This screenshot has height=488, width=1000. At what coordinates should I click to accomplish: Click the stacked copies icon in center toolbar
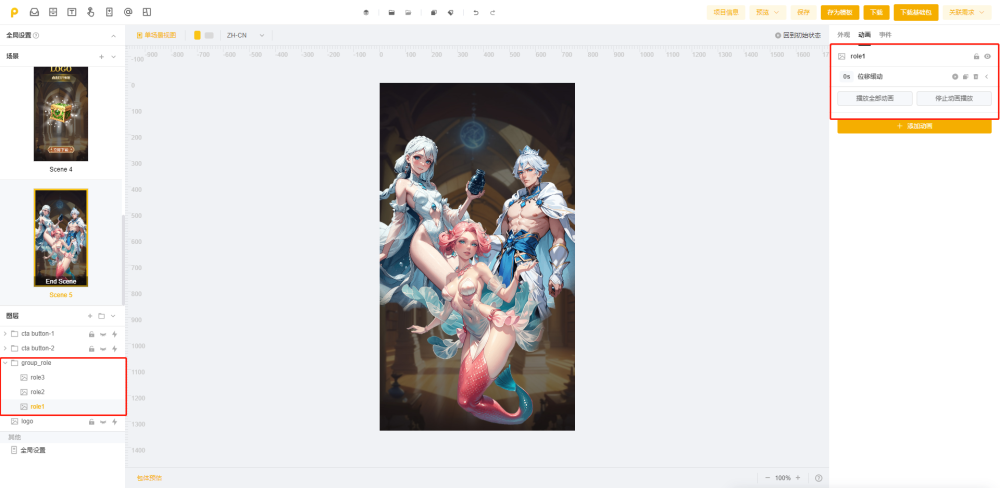(x=434, y=13)
